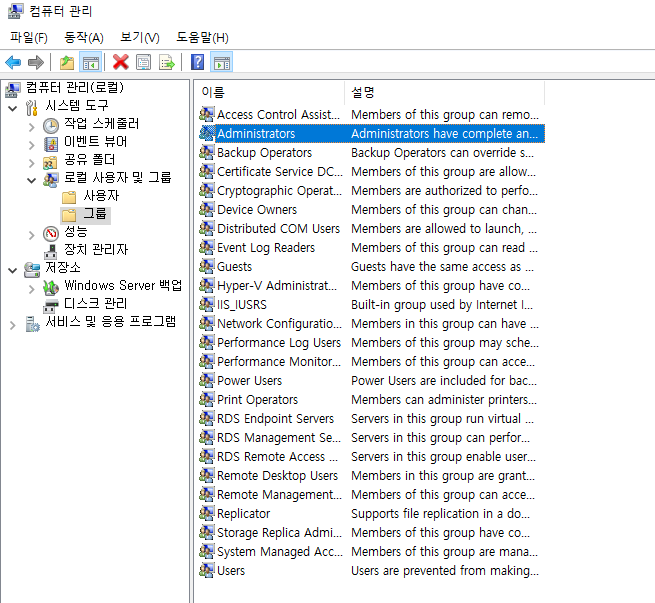655x603 pixels.
Task: Expand the 성능 node
Action: pos(31,235)
